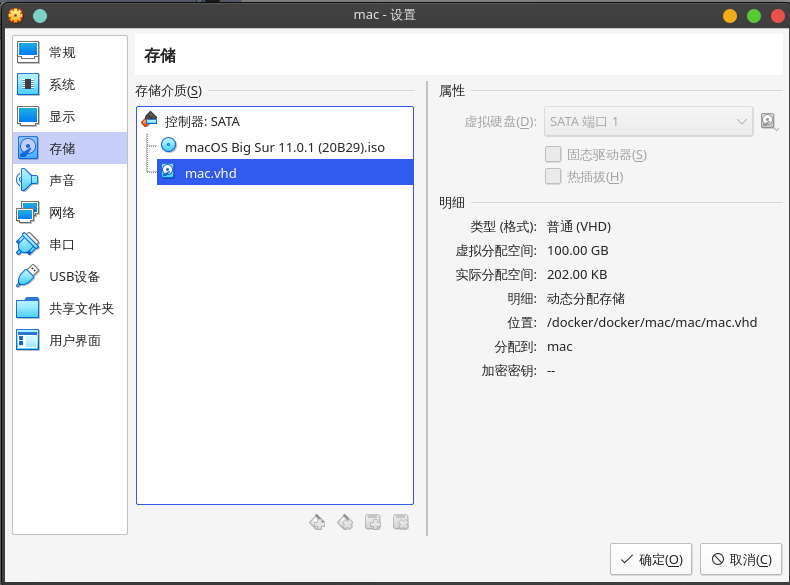Click the 显示 screen icon in sidebar

point(28,116)
